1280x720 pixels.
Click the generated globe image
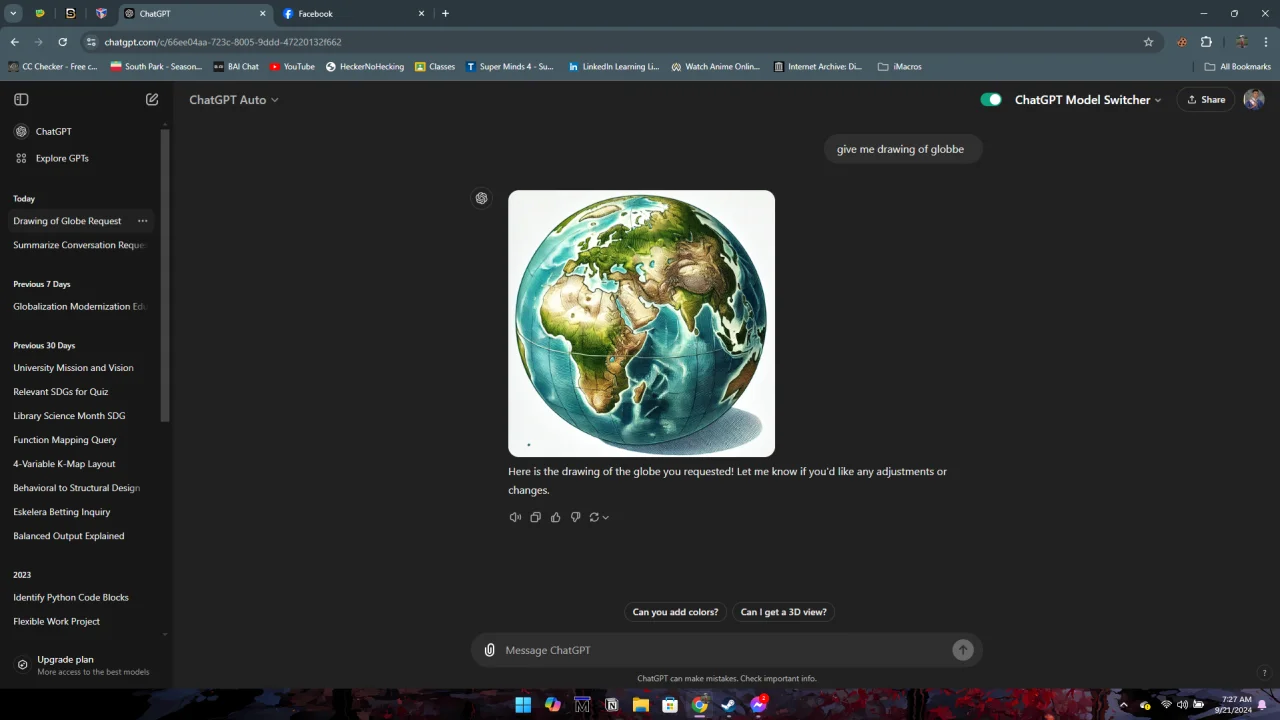tap(641, 323)
